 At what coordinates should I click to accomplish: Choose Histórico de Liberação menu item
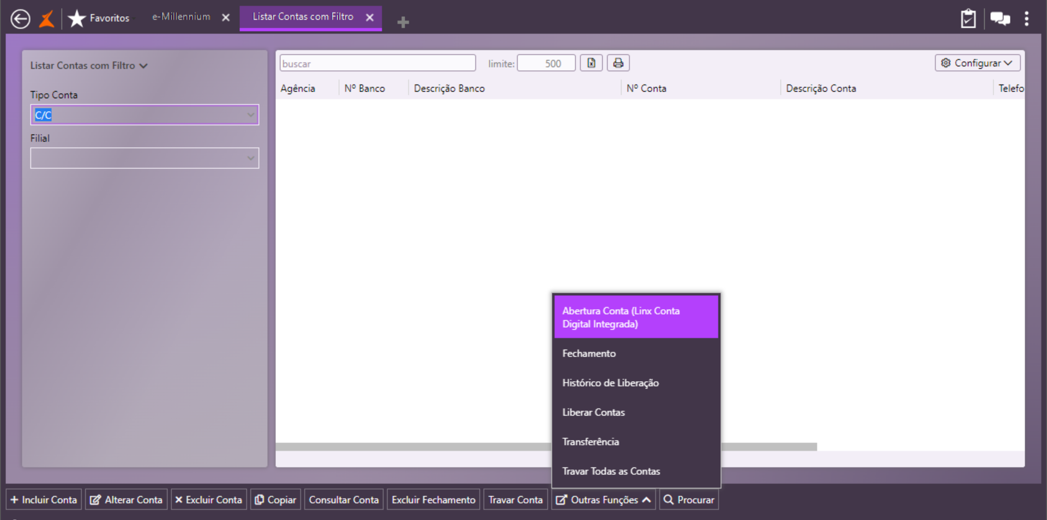610,383
